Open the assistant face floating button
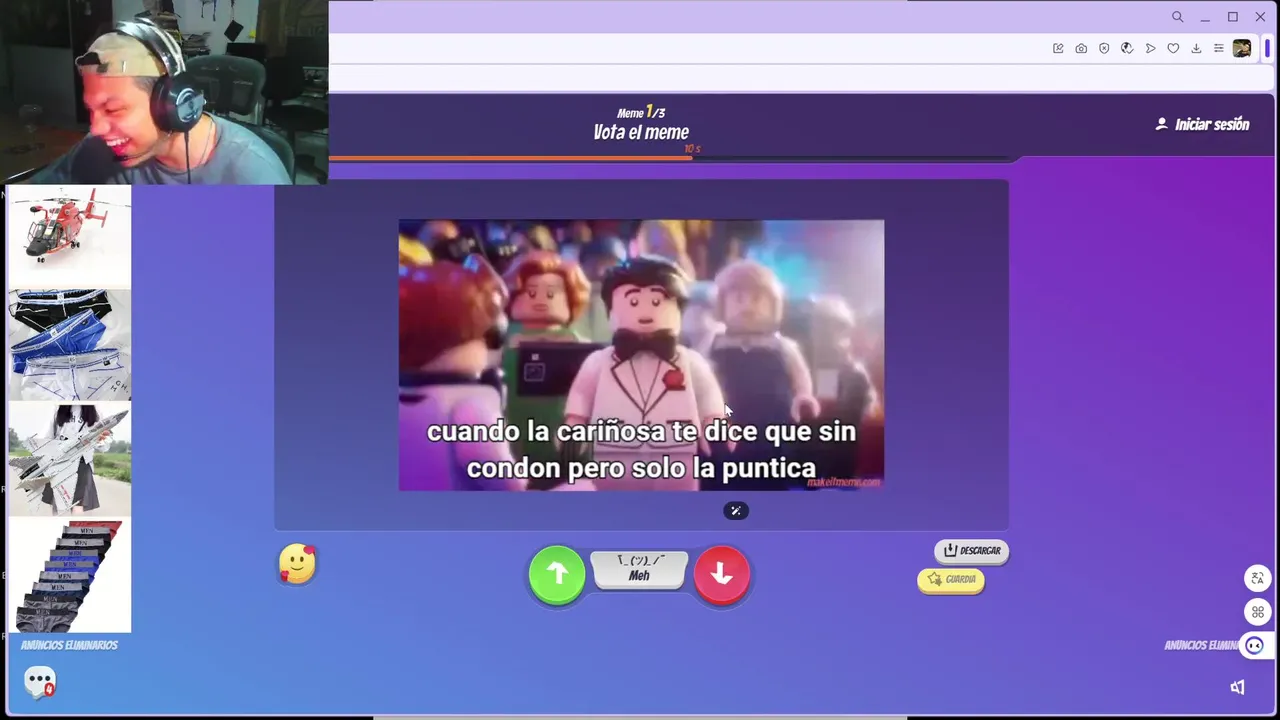Screen dimensions: 1280x720 1255,646
